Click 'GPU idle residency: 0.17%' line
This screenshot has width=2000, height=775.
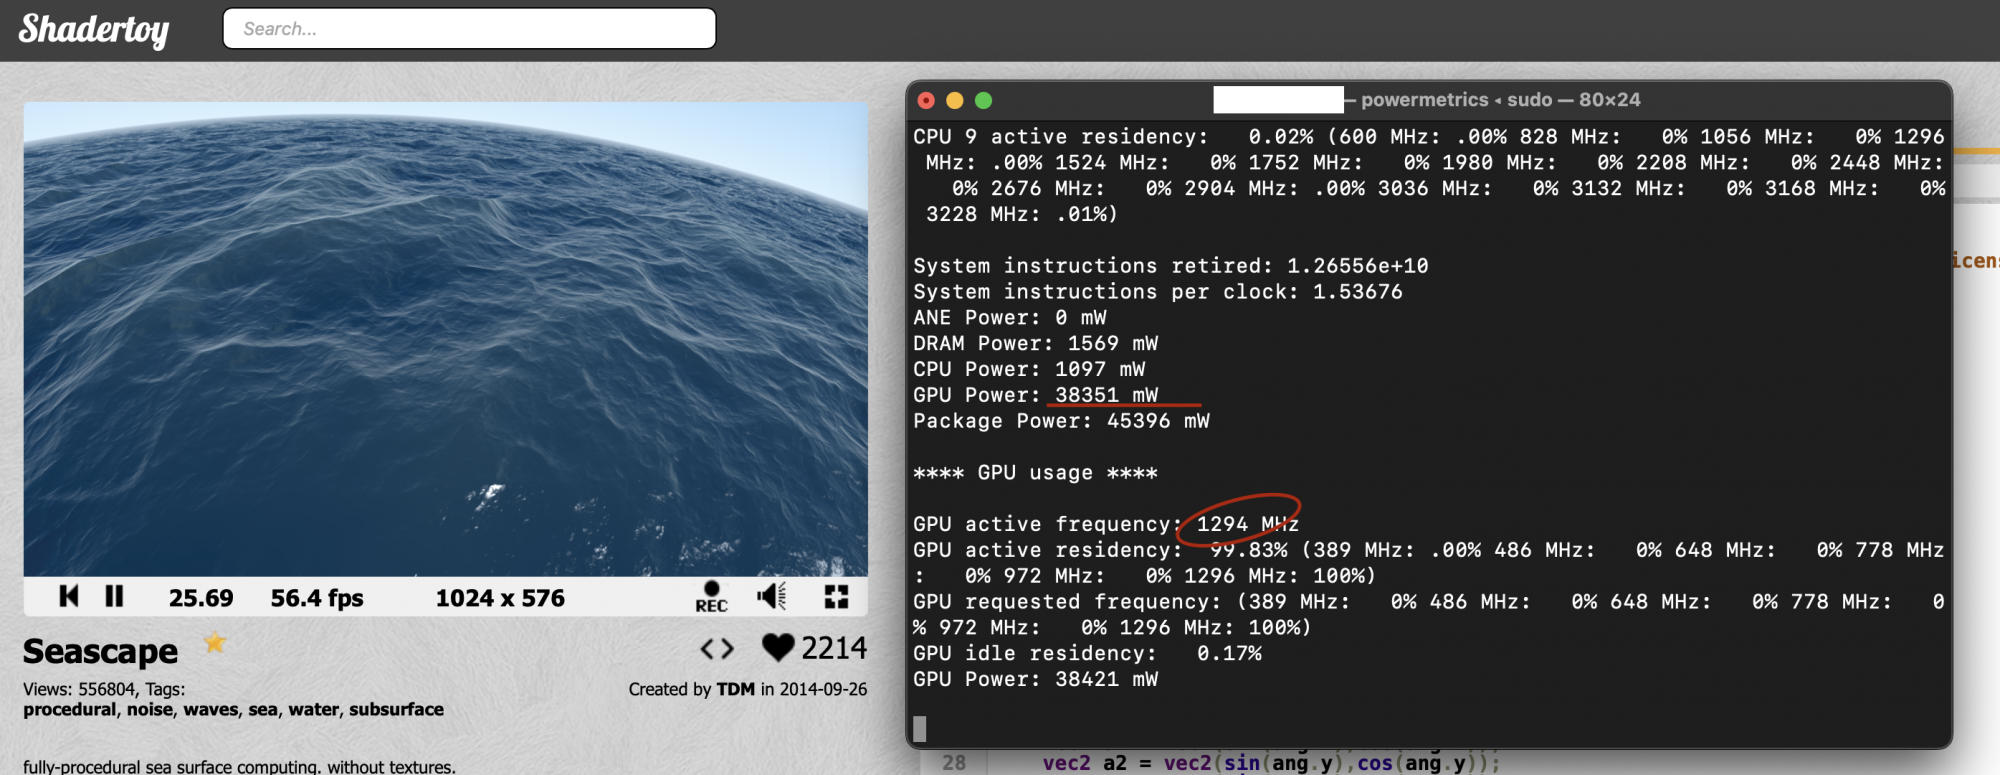pyautogui.click(x=1087, y=653)
